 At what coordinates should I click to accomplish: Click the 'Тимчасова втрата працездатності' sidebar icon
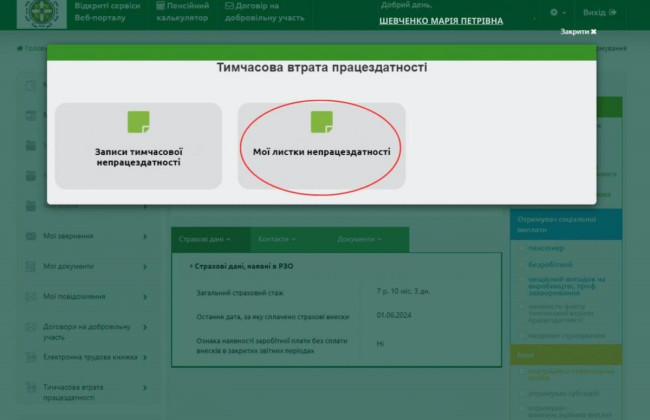click(31, 388)
